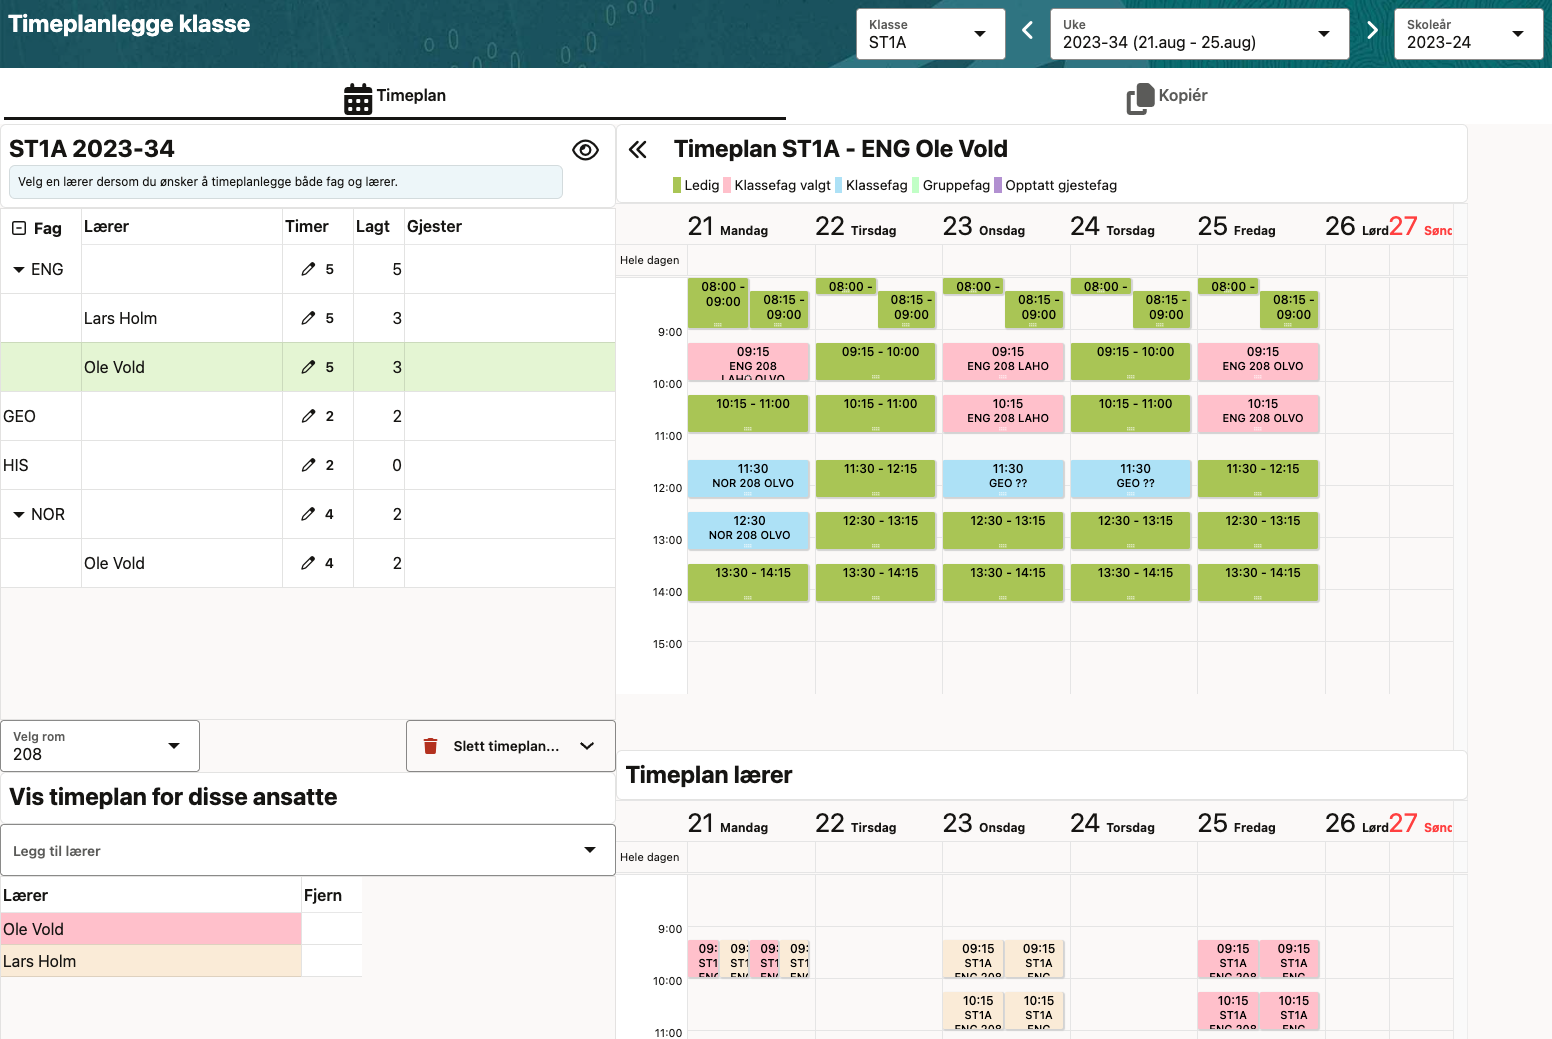Edit hours pencil for Ole Vold ENG
Image resolution: width=1552 pixels, height=1039 pixels.
point(308,367)
